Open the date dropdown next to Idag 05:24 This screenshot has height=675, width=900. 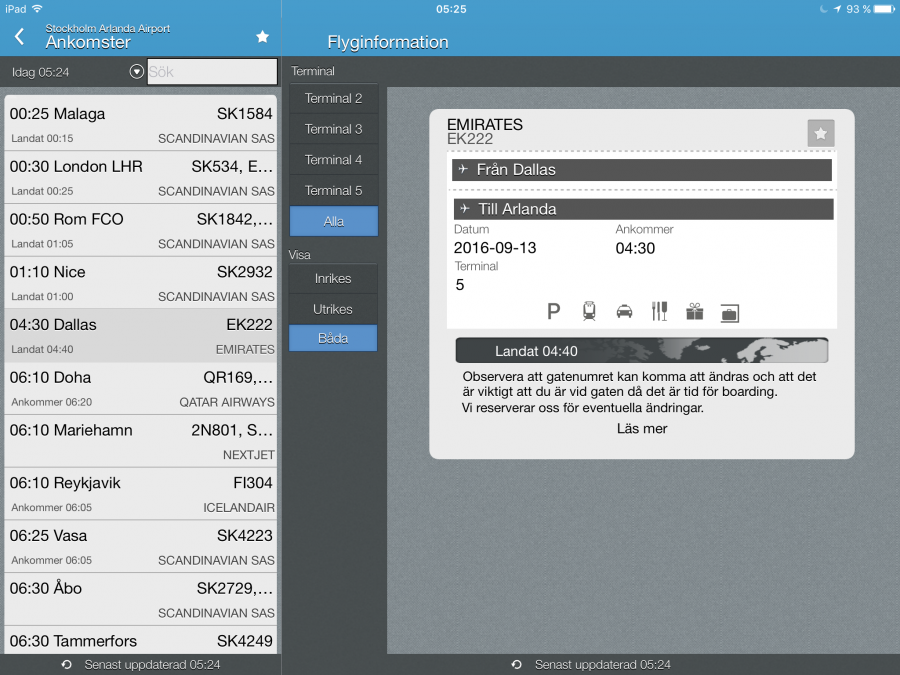pyautogui.click(x=137, y=72)
